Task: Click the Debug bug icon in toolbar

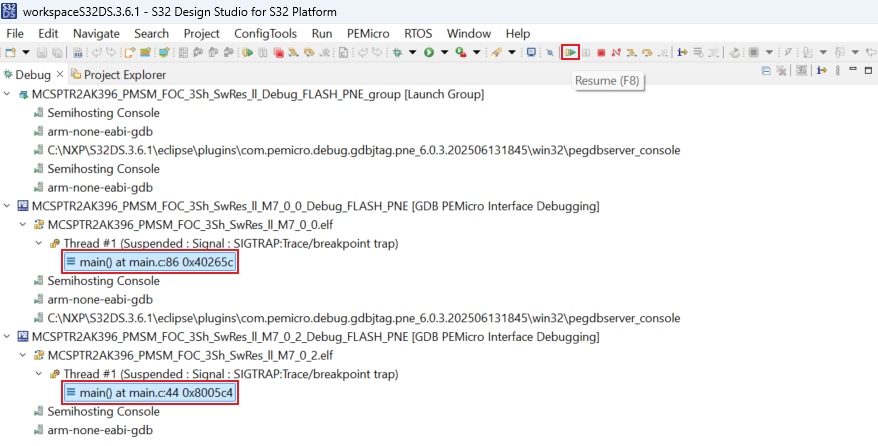Action: pyautogui.click(x=398, y=52)
